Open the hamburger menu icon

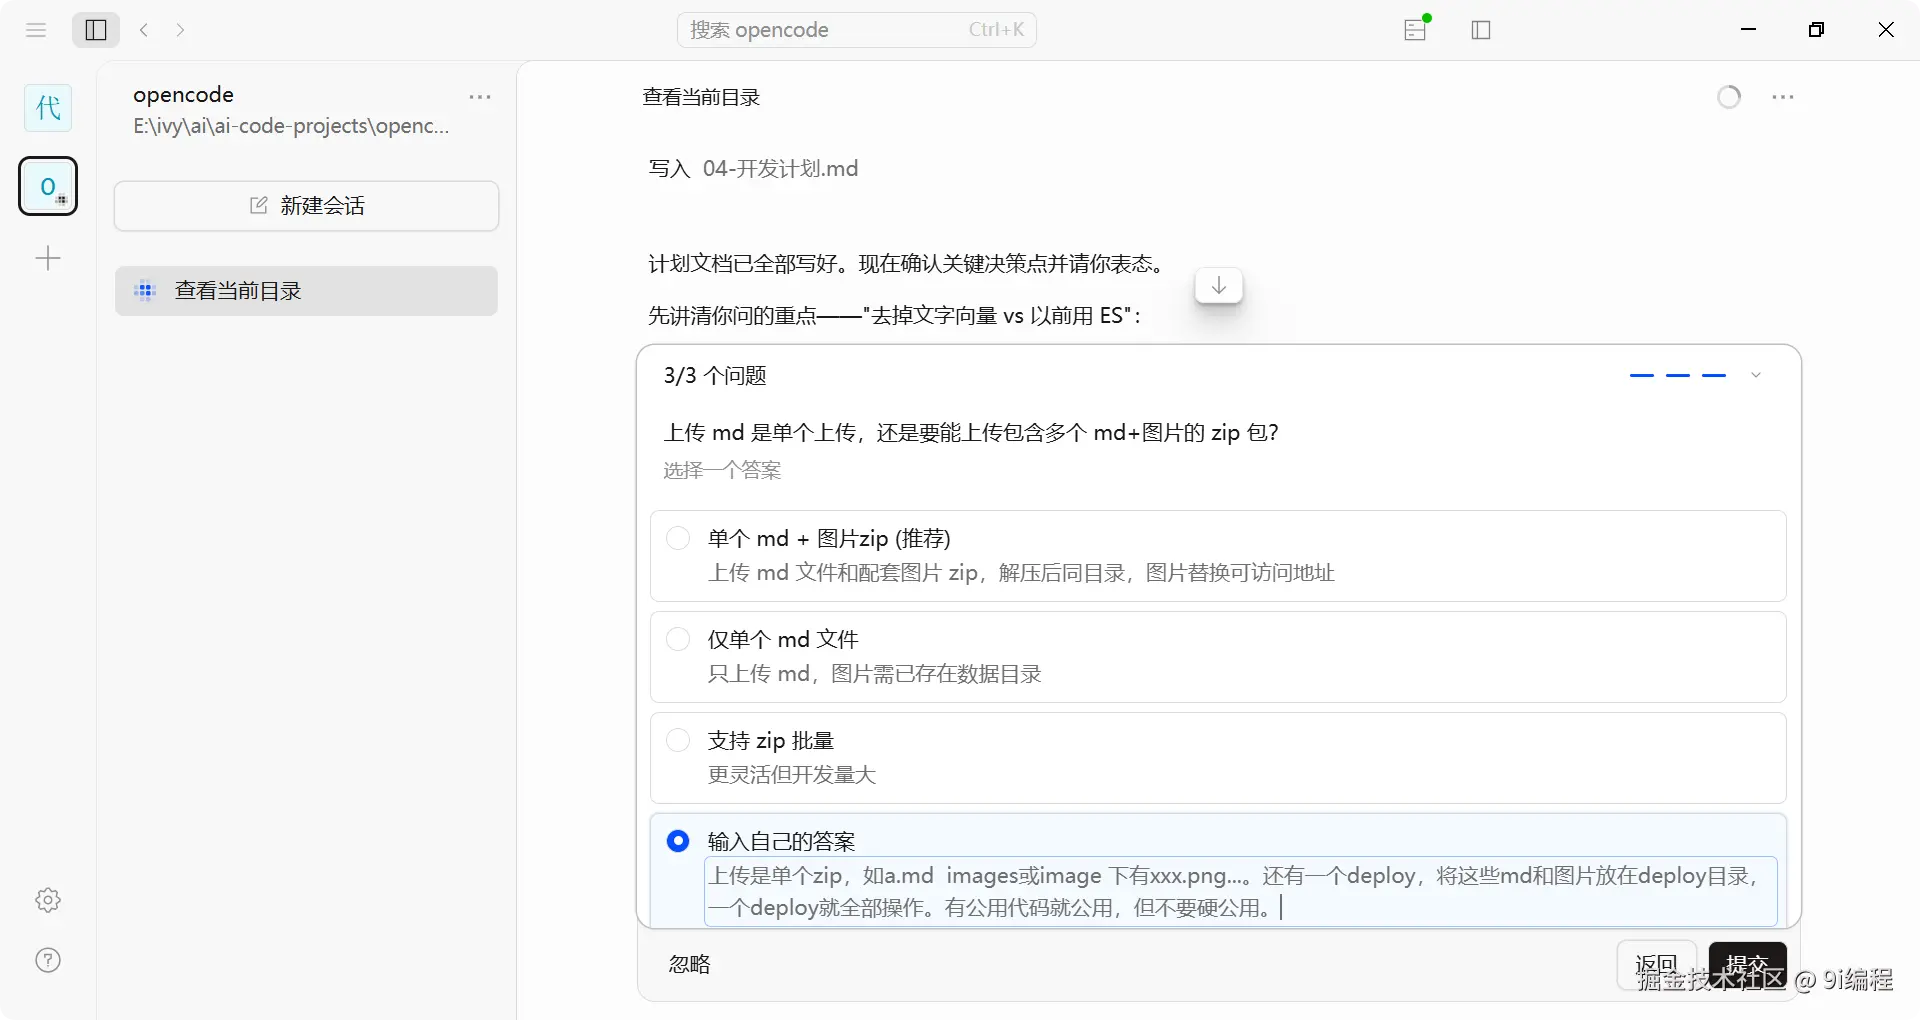click(36, 30)
